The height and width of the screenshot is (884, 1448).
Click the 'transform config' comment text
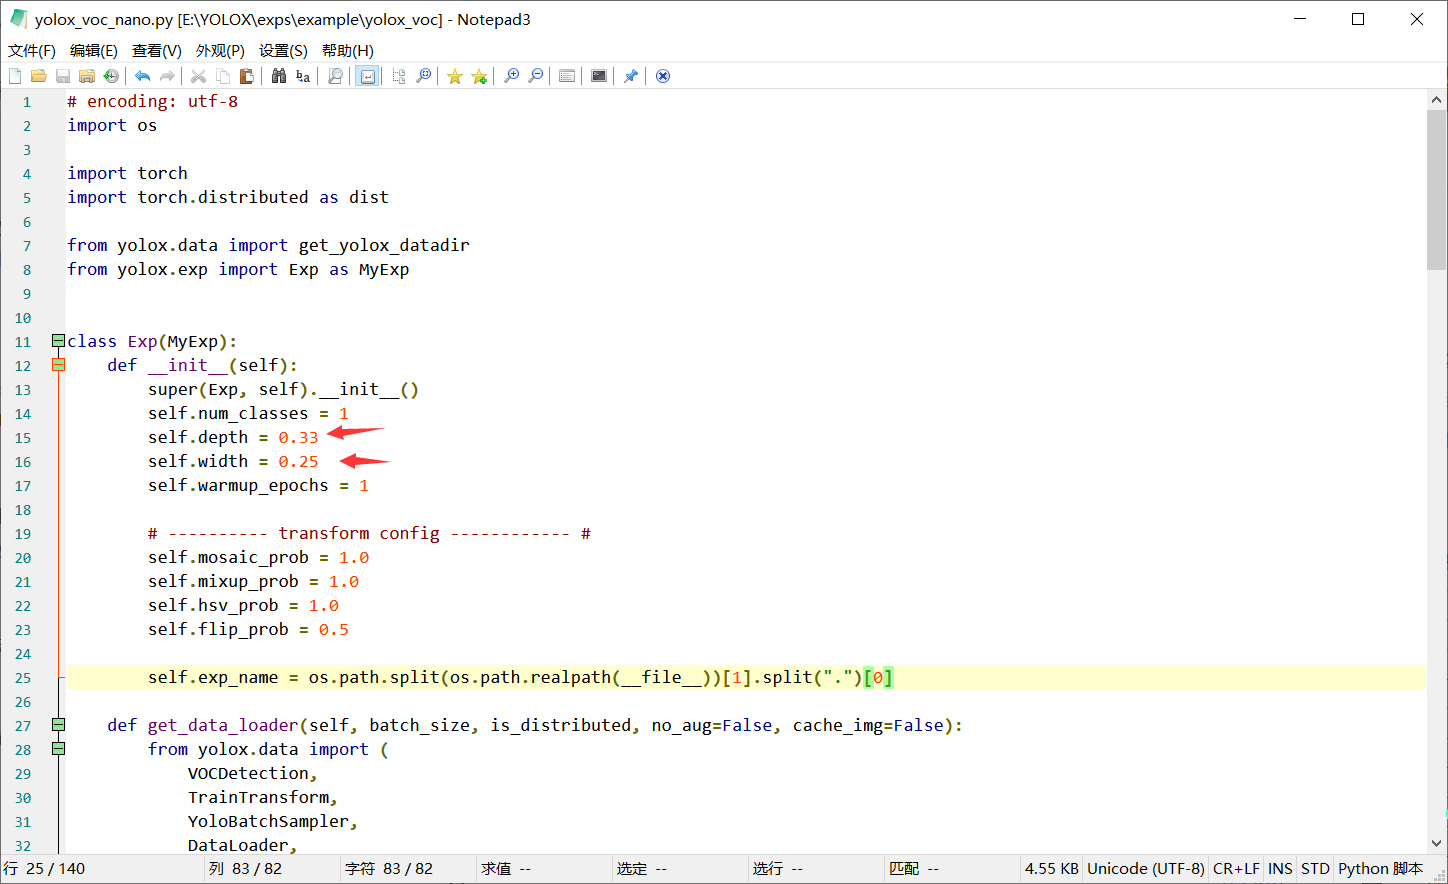click(359, 533)
